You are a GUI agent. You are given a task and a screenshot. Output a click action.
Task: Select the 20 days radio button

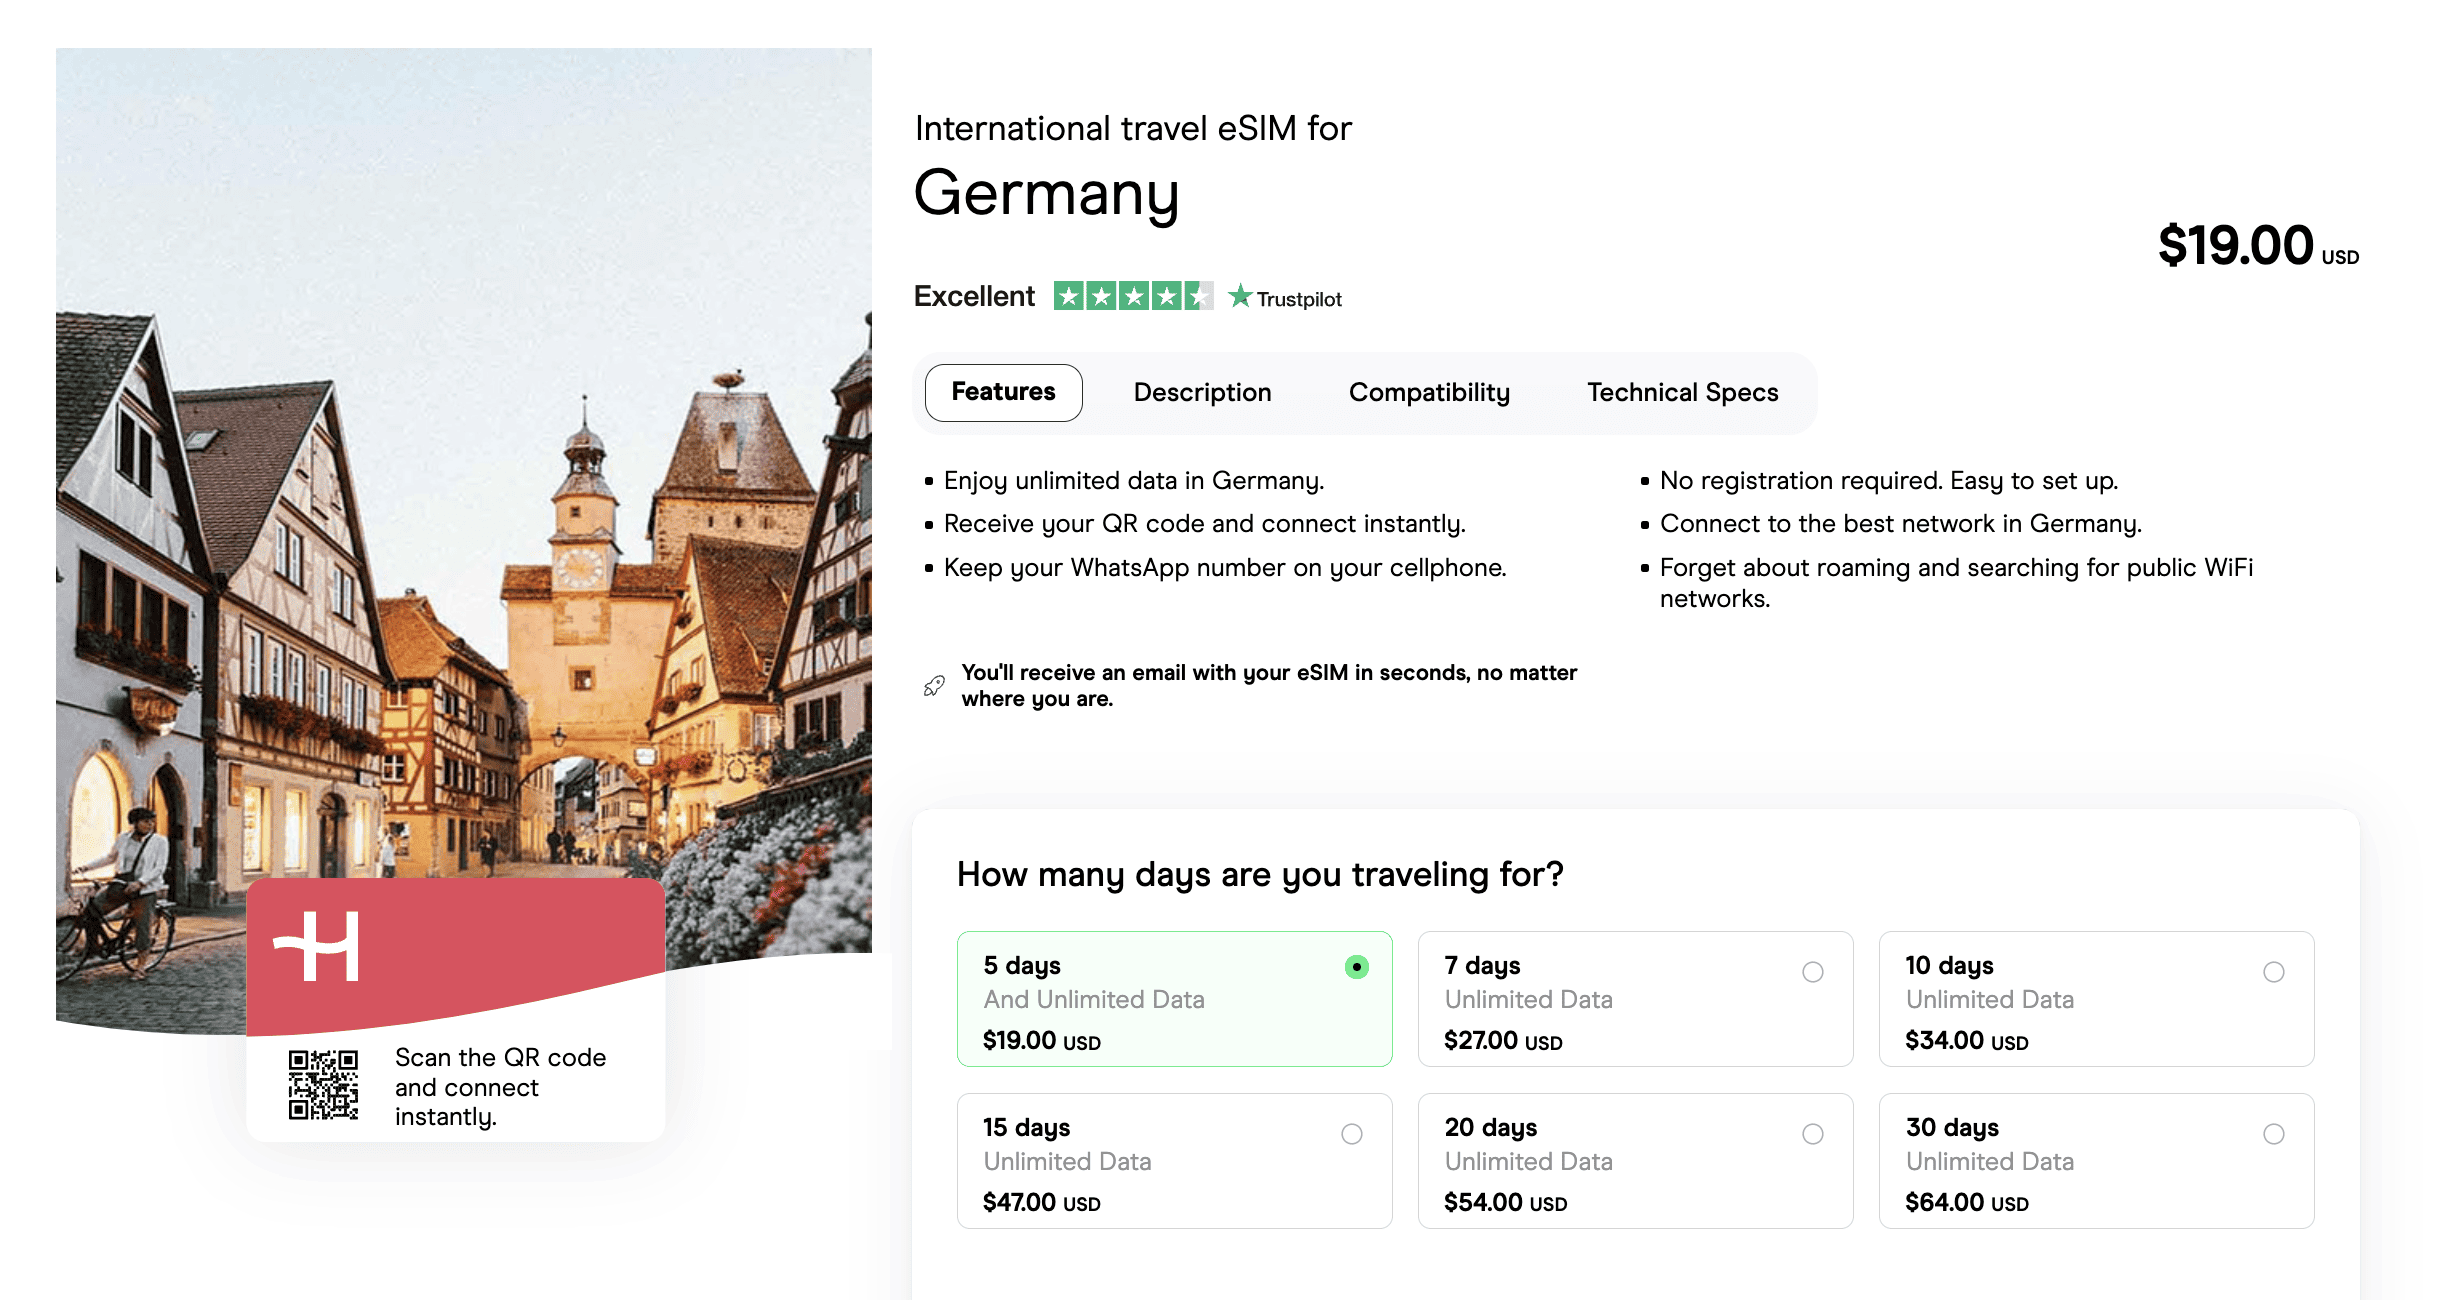point(1812,1134)
